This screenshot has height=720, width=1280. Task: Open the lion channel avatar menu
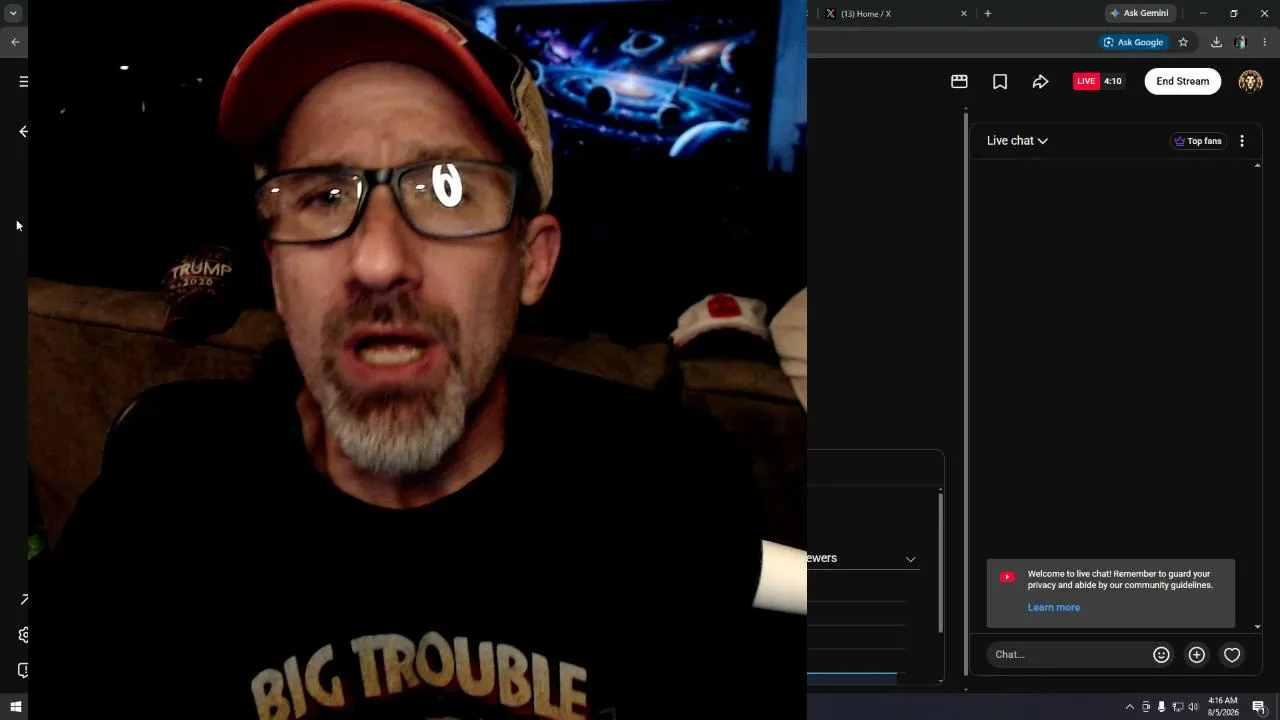coord(1251,82)
